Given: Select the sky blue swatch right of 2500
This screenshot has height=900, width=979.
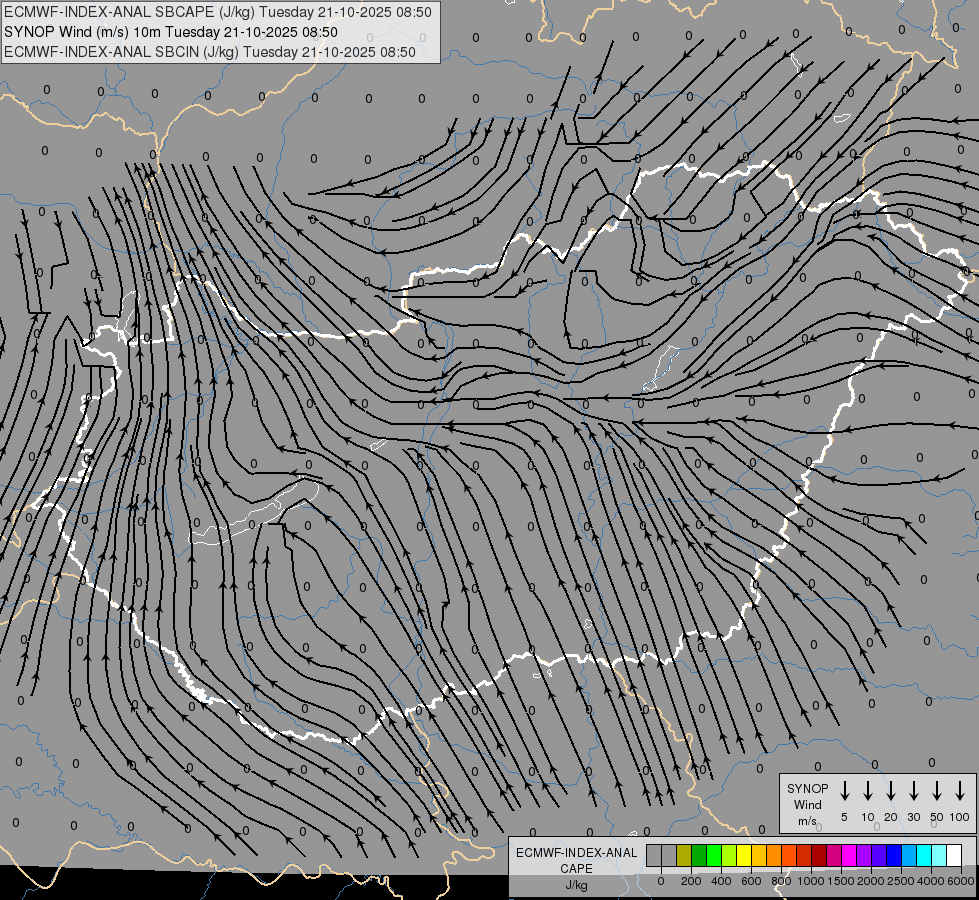Looking at the screenshot, I should (x=909, y=855).
